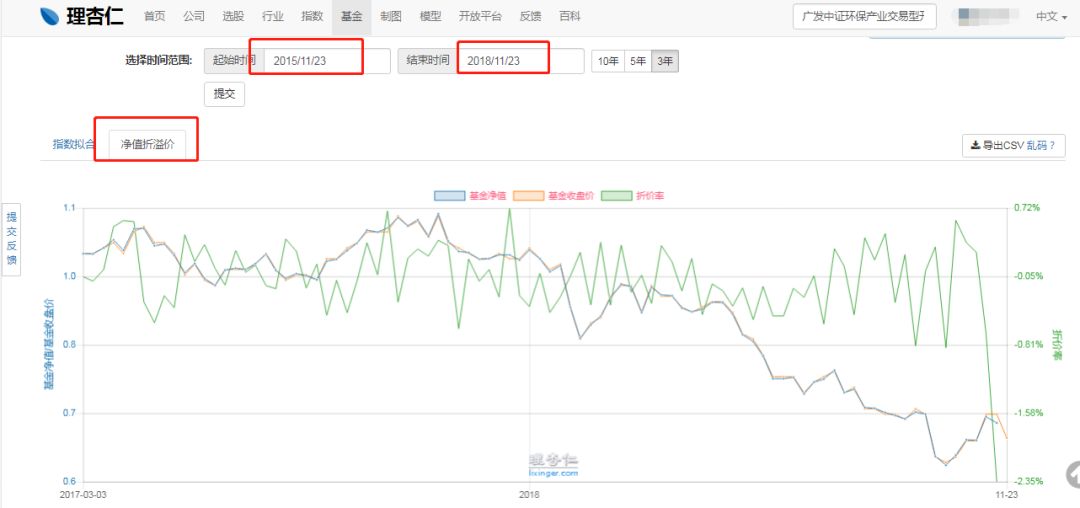Click the blurred user account name
1080x508 pixels.
click(988, 17)
